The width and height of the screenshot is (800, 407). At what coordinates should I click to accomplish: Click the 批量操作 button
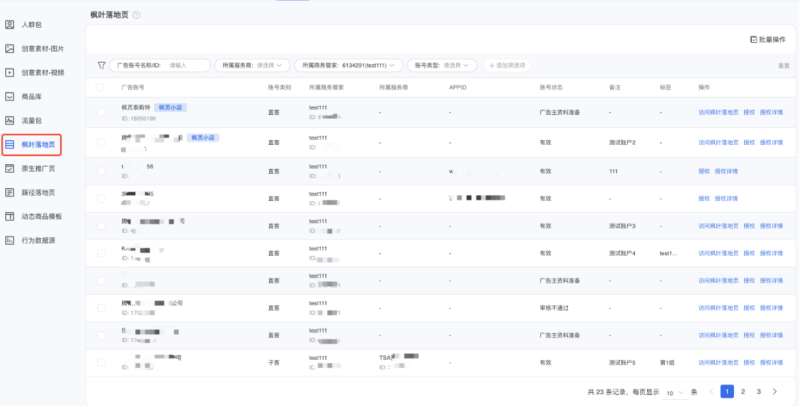coord(767,39)
